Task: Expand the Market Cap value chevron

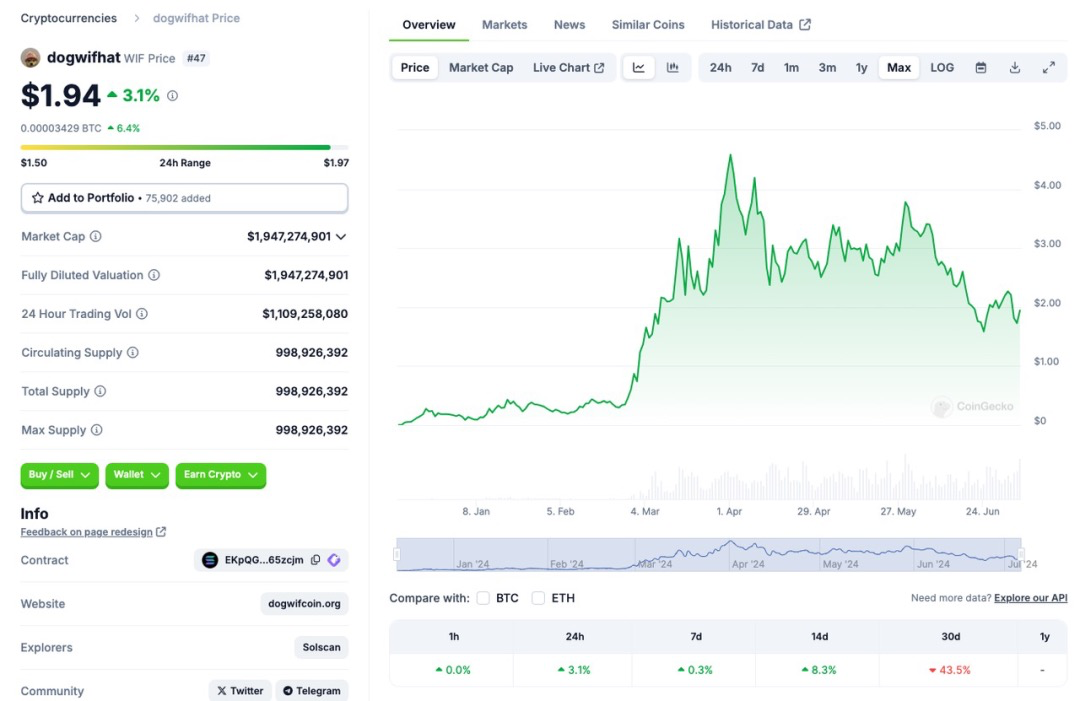Action: [341, 237]
